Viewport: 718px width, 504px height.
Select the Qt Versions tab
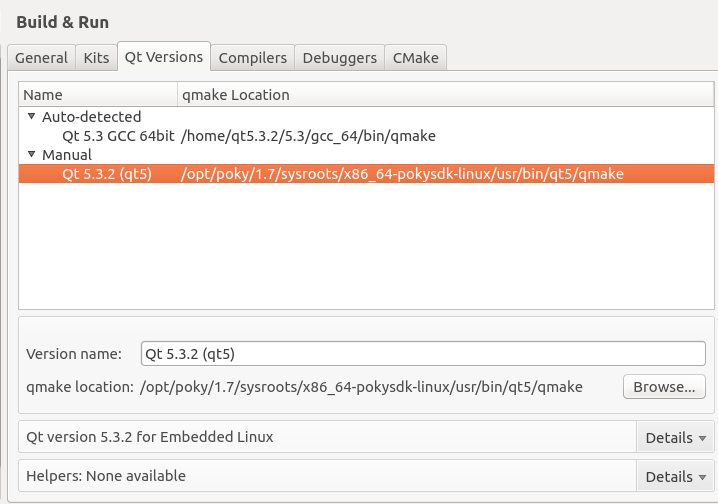click(x=164, y=57)
